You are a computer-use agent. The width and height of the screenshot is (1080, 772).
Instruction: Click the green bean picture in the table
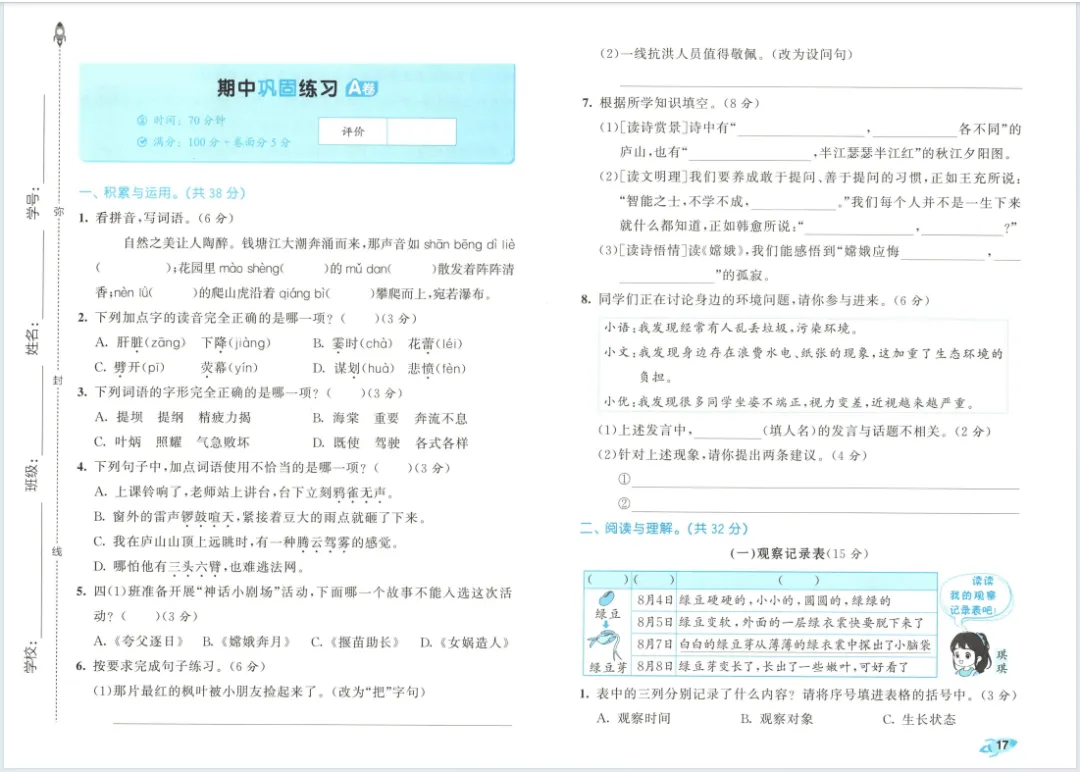pos(606,598)
